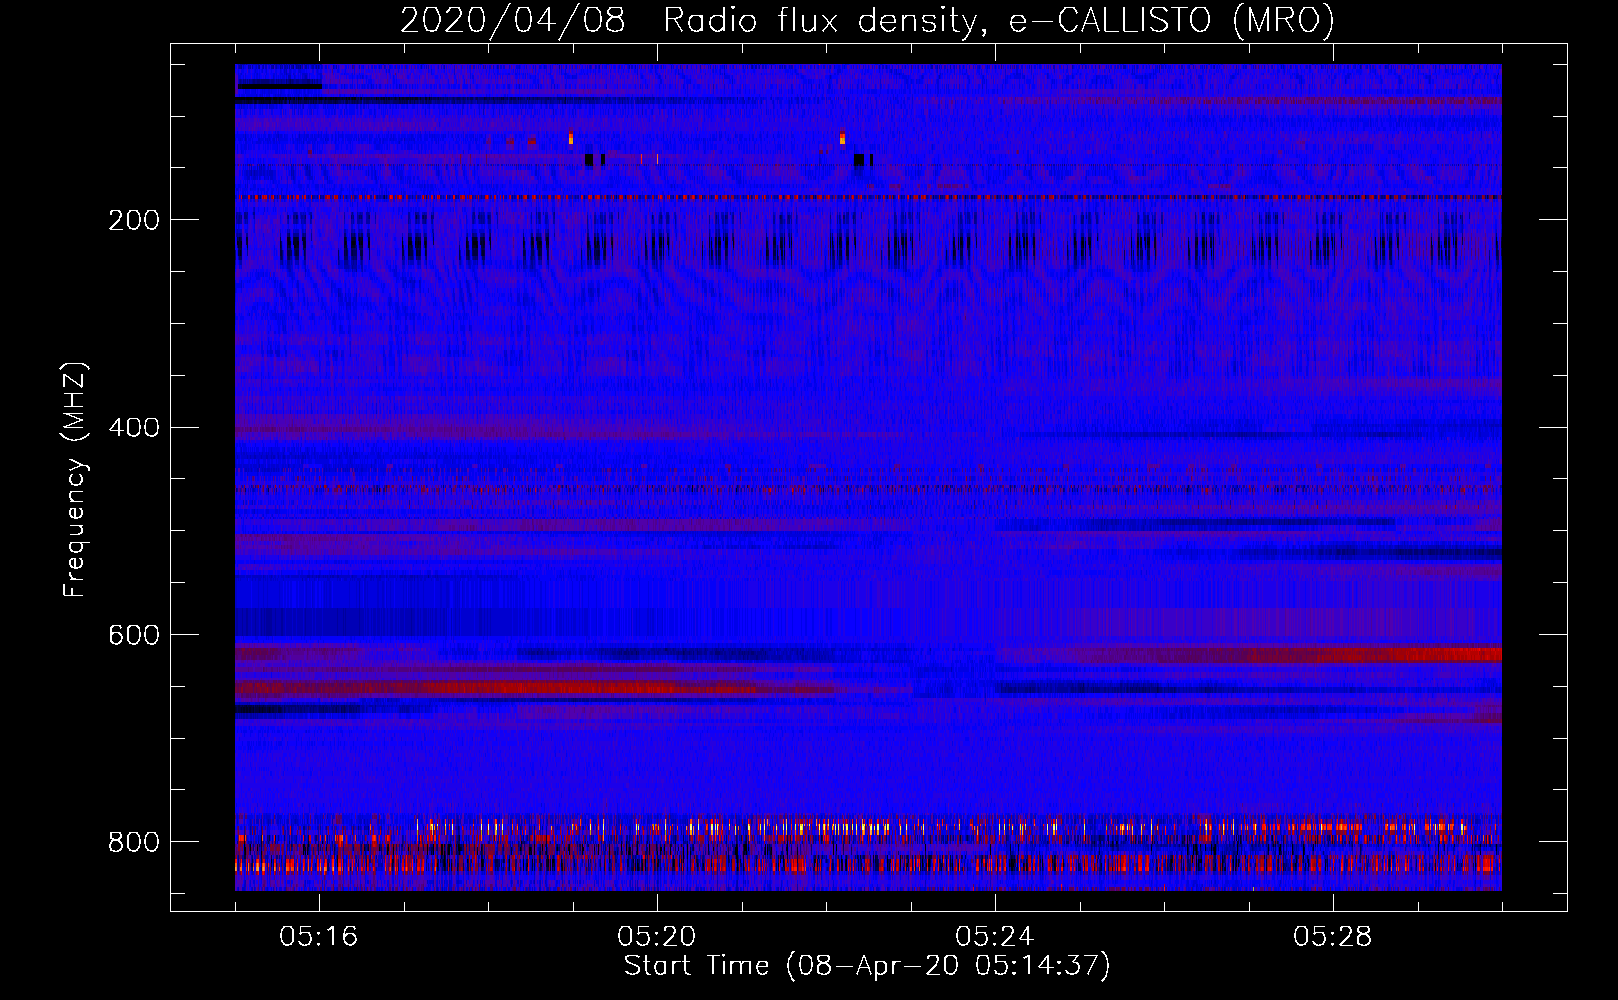Click the 200 frequency tick label
Screen dimensions: 1618x1000
(x=133, y=220)
